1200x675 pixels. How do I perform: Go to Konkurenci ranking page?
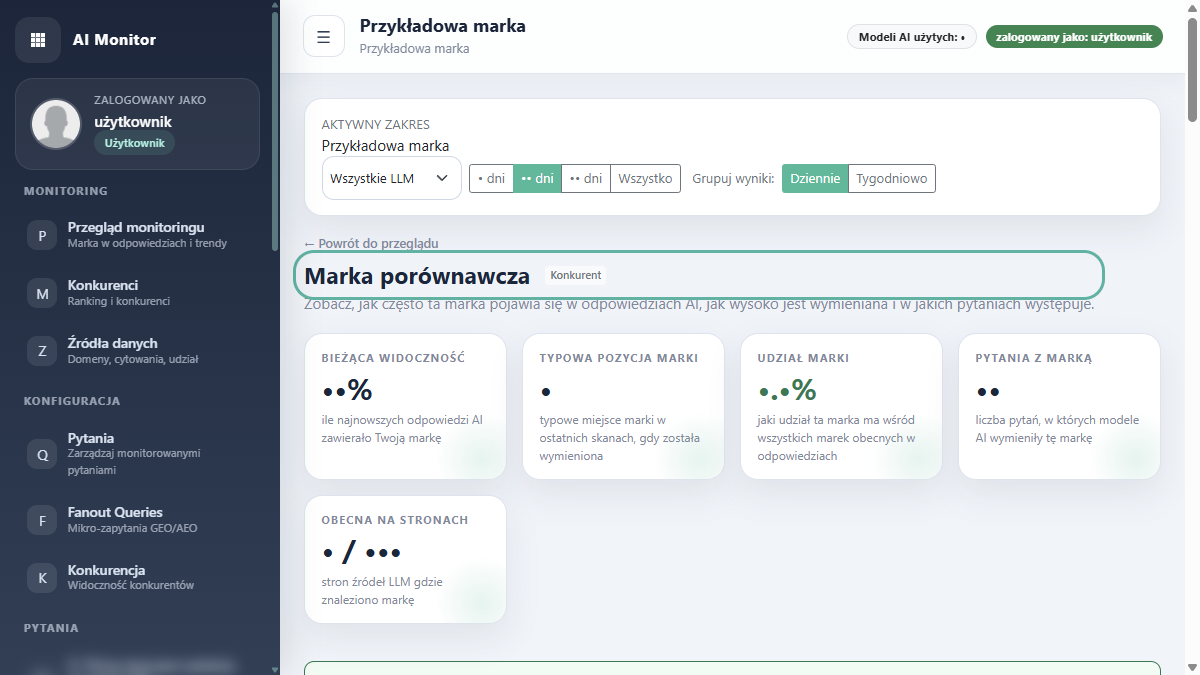coord(139,293)
